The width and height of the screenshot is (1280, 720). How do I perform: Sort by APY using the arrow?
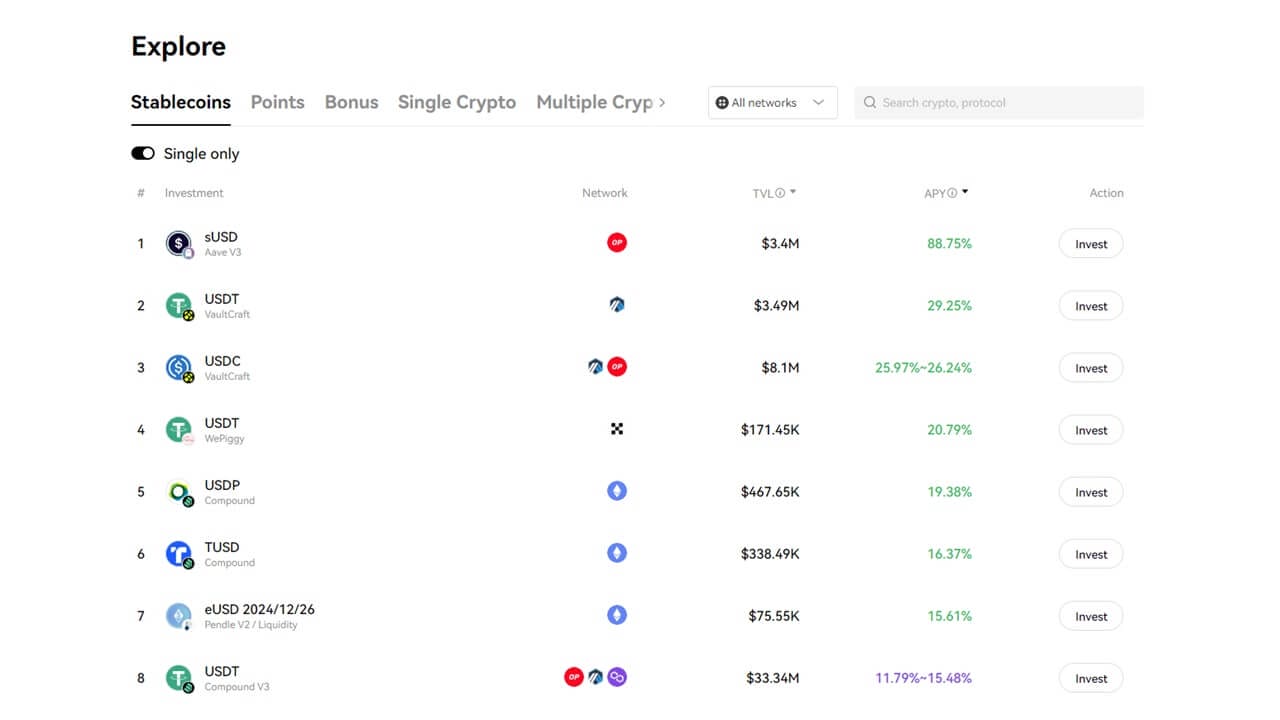(x=965, y=191)
